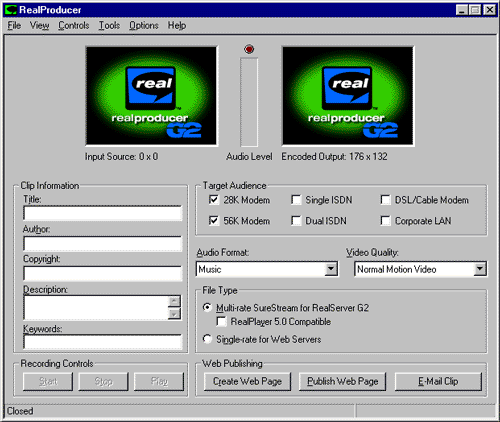
Task: Open the Tools menu
Action: click(x=109, y=25)
